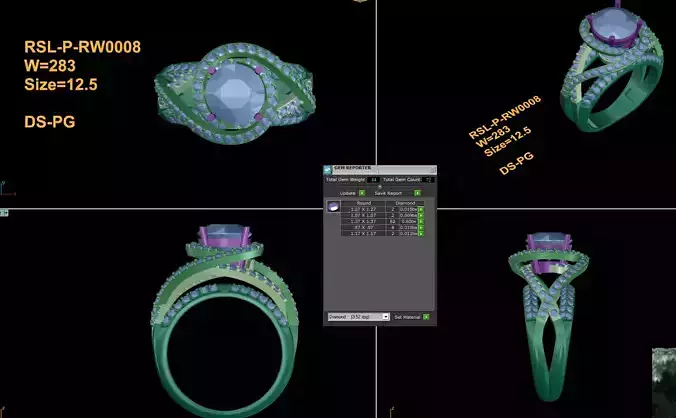Select the center stone in top view ring
The width and height of the screenshot is (676, 418).
(235, 95)
